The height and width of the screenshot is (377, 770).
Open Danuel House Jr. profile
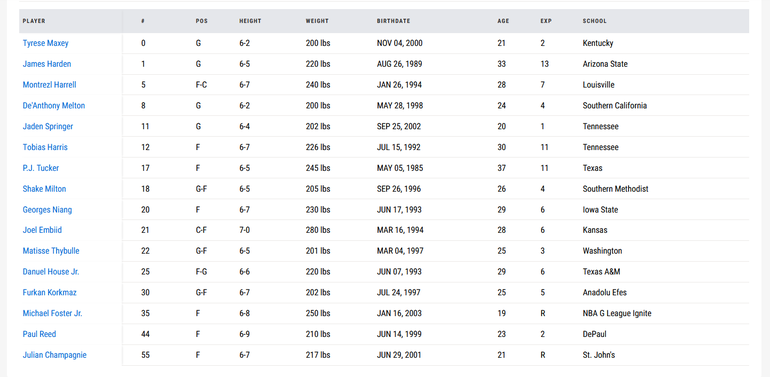click(x=51, y=272)
